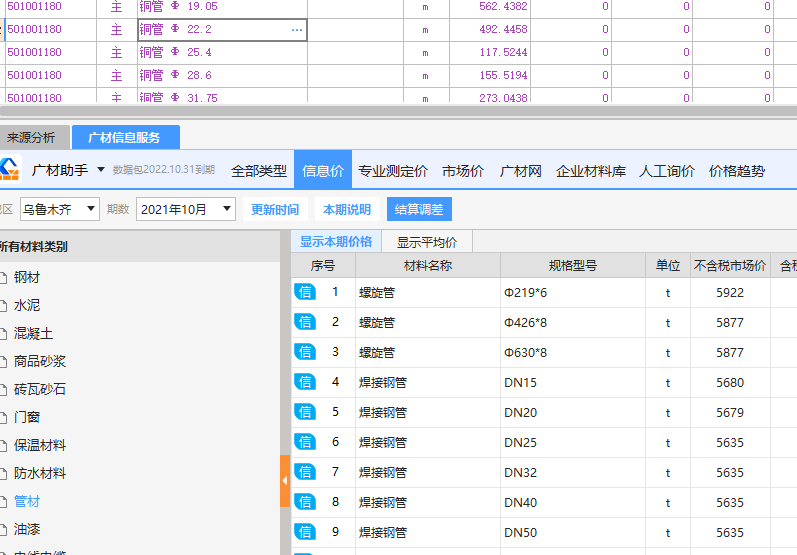Viewport: 797px width, 555px height.
Task: Select the 防水材料 category
Action: (40, 473)
